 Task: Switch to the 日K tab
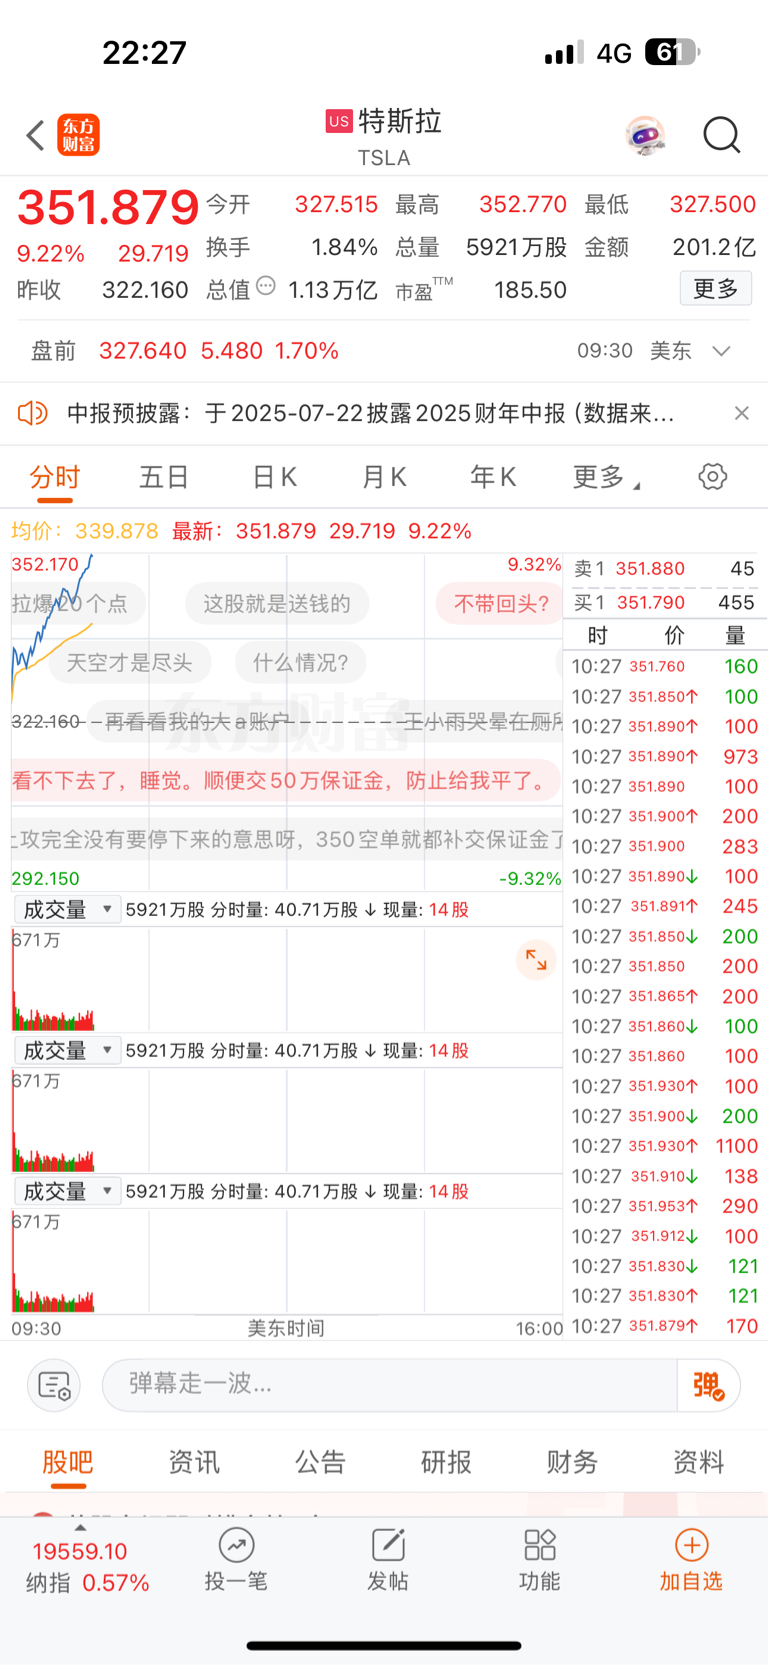pos(274,477)
